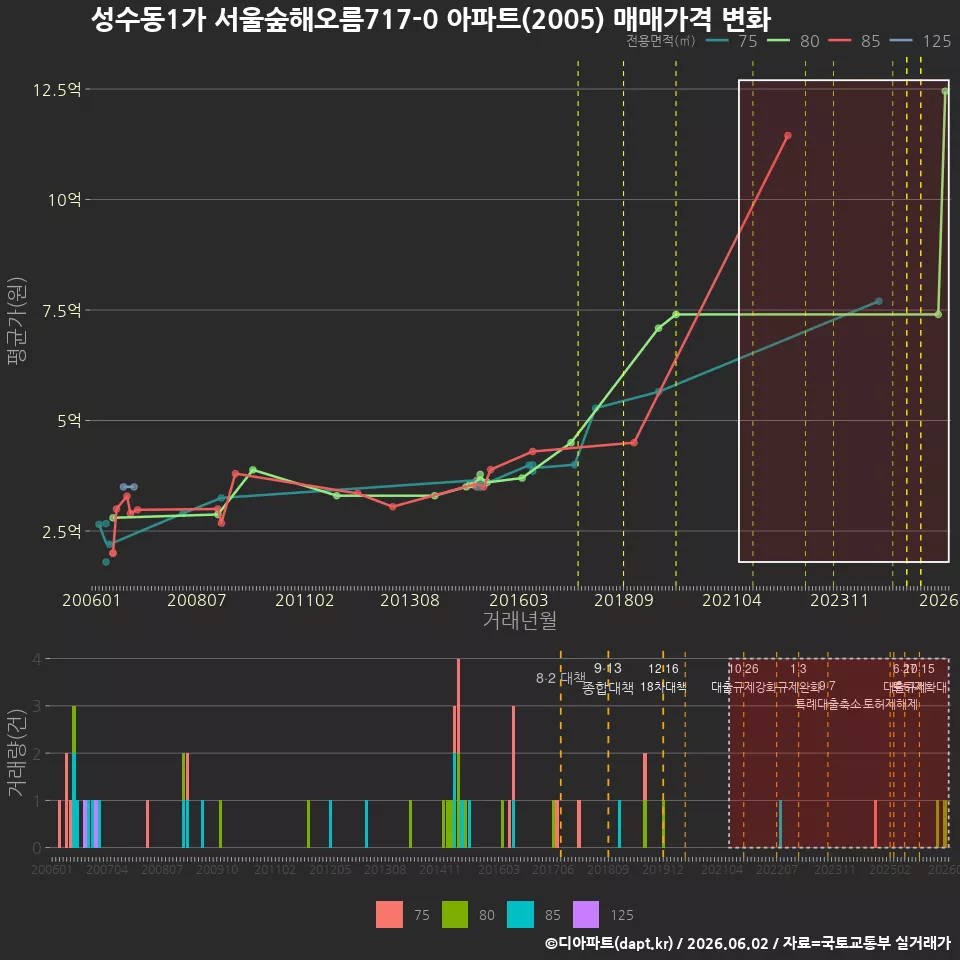Select the green 80 point where the flat 7.5억 line starts

tap(676, 315)
